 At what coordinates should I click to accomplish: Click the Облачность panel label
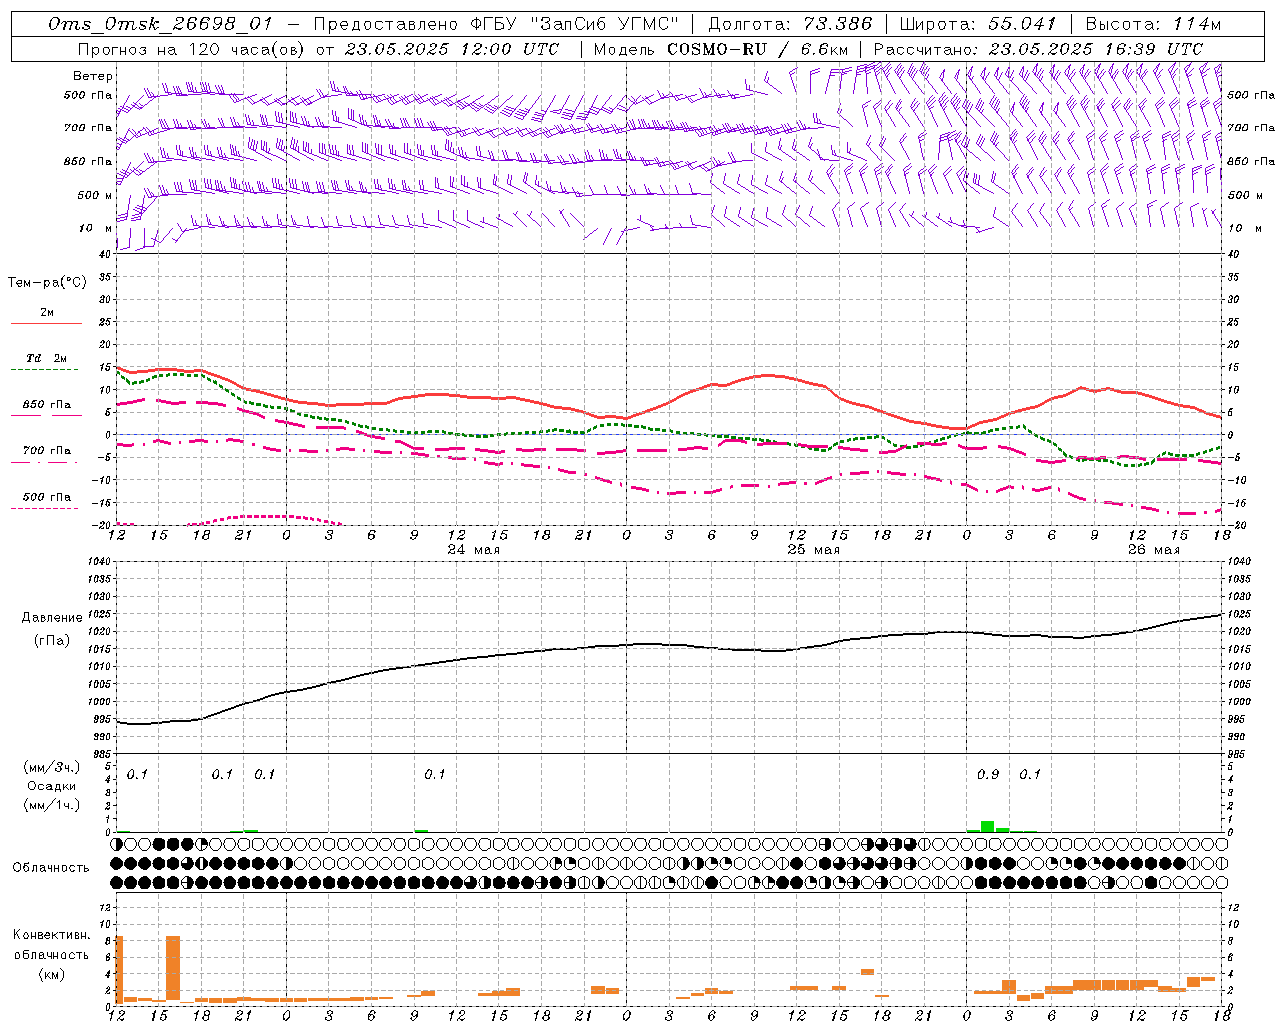coord(51,867)
